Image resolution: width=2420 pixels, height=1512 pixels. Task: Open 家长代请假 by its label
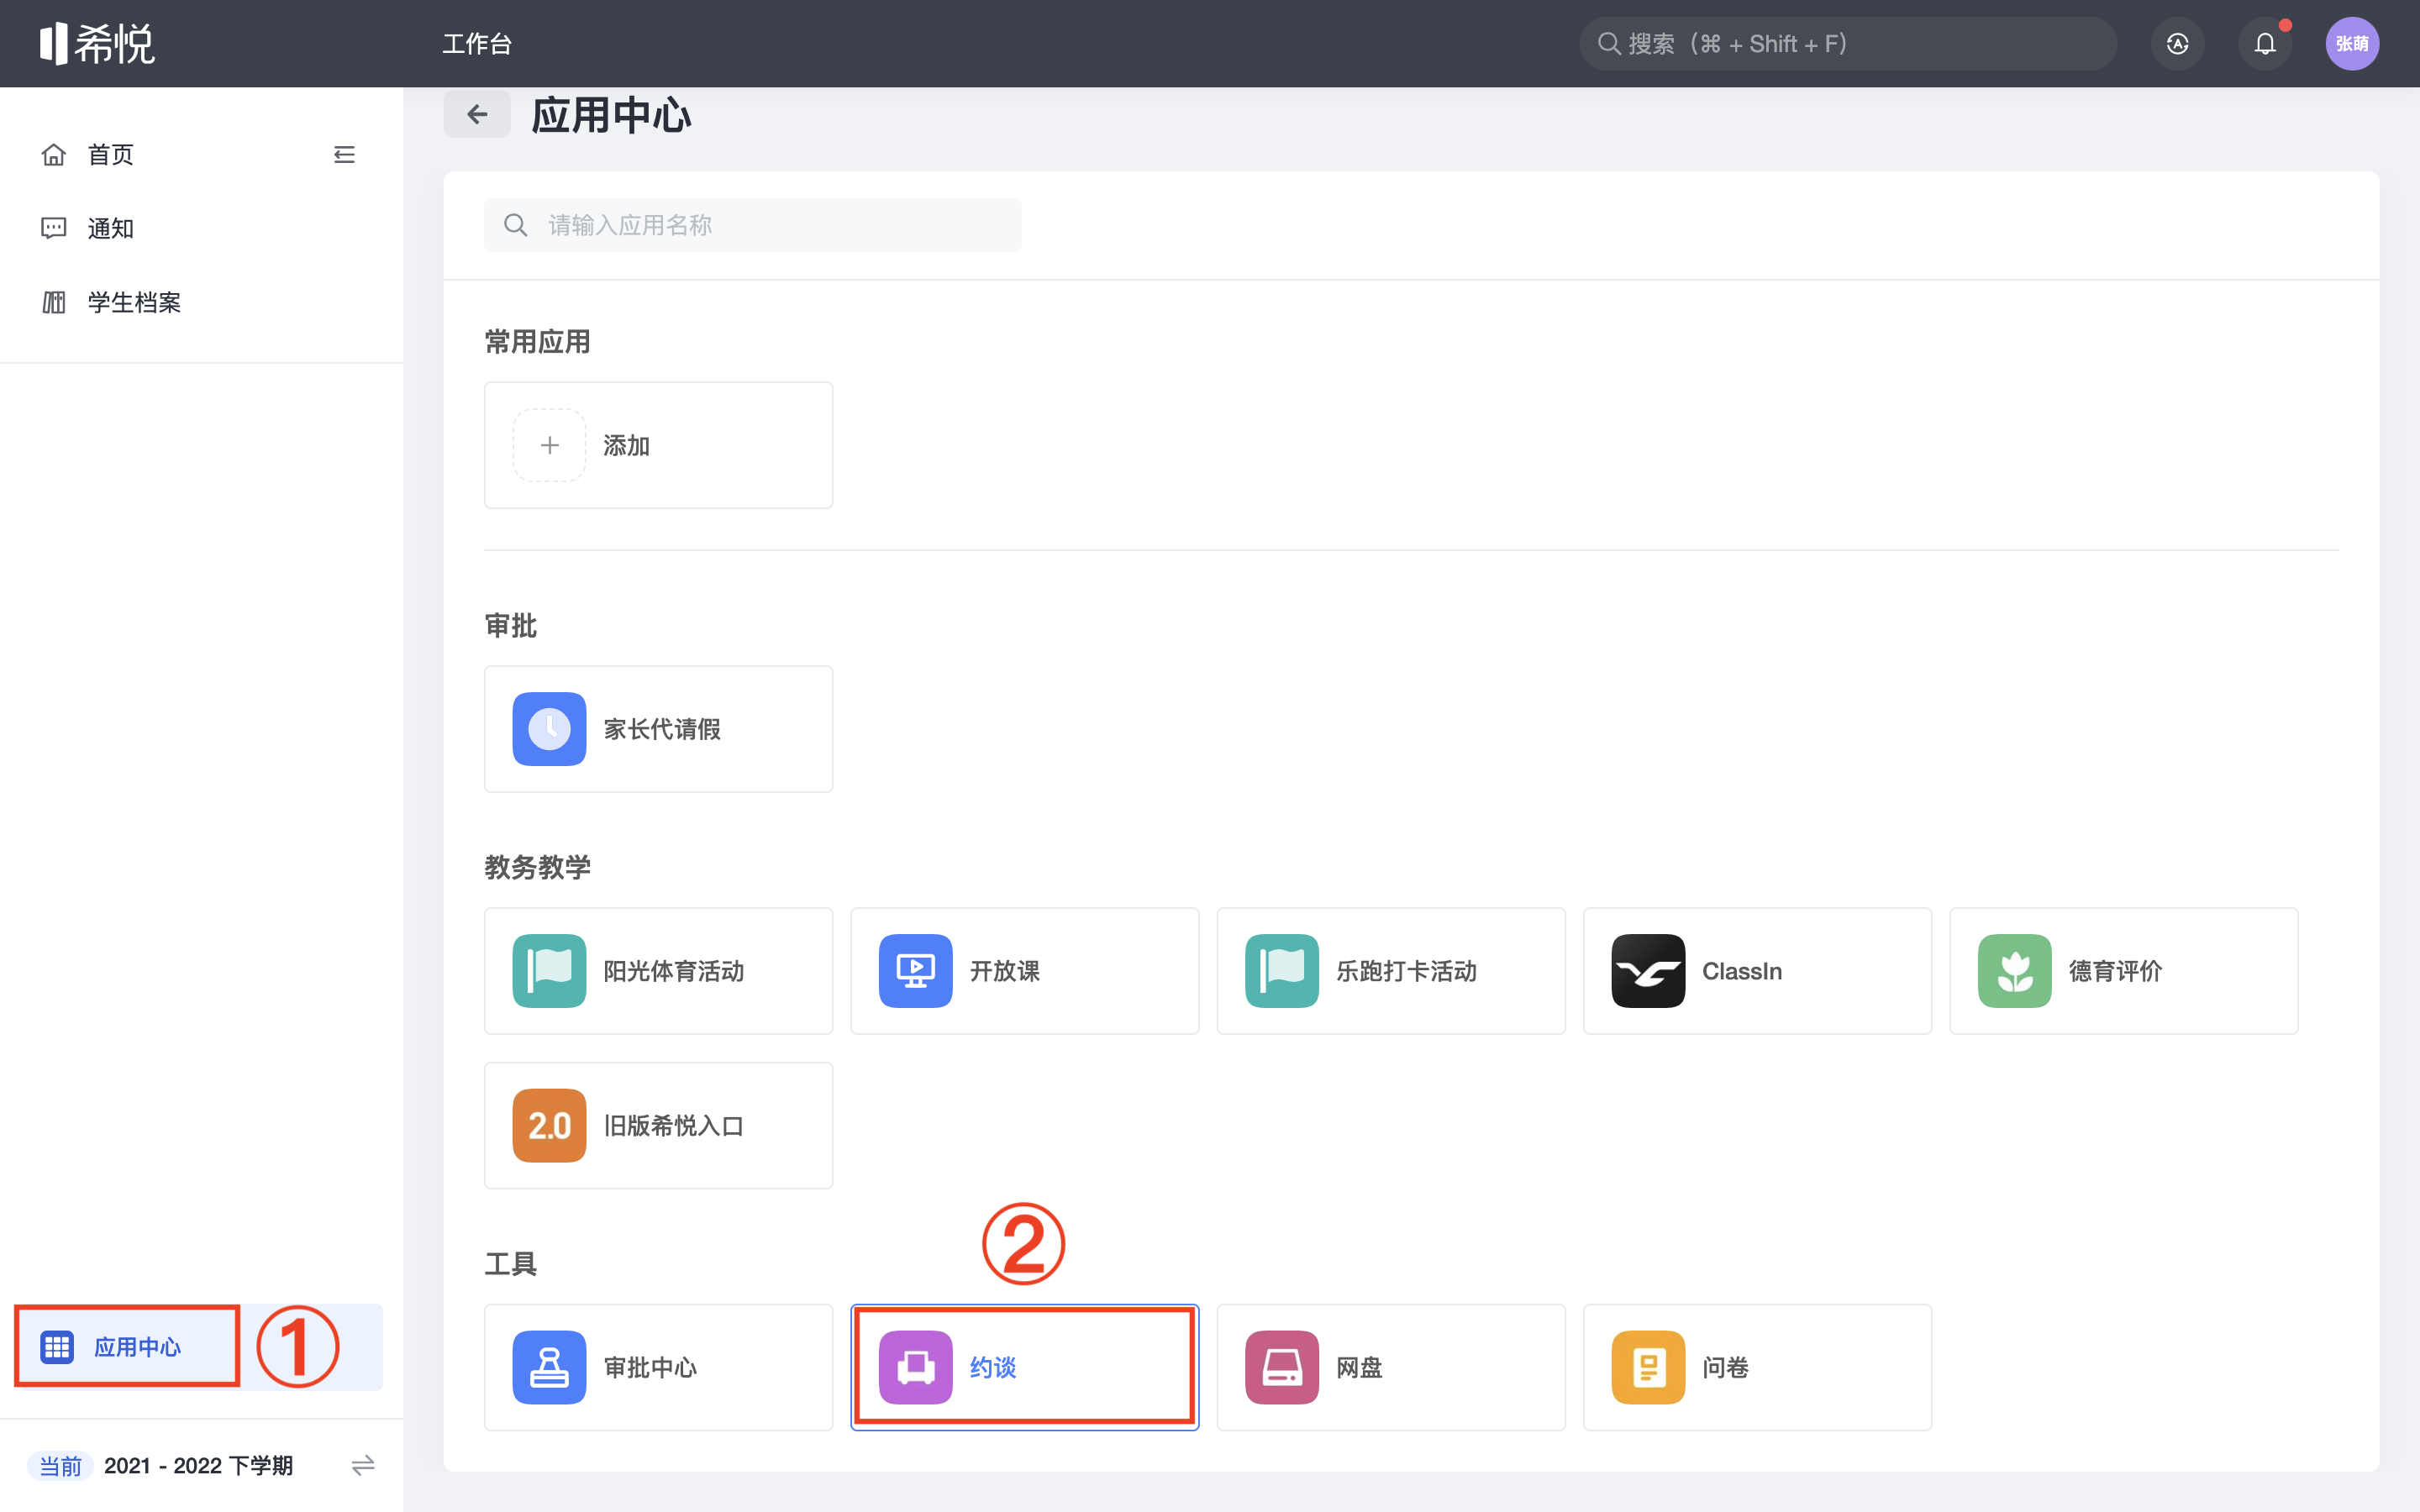pyautogui.click(x=662, y=729)
